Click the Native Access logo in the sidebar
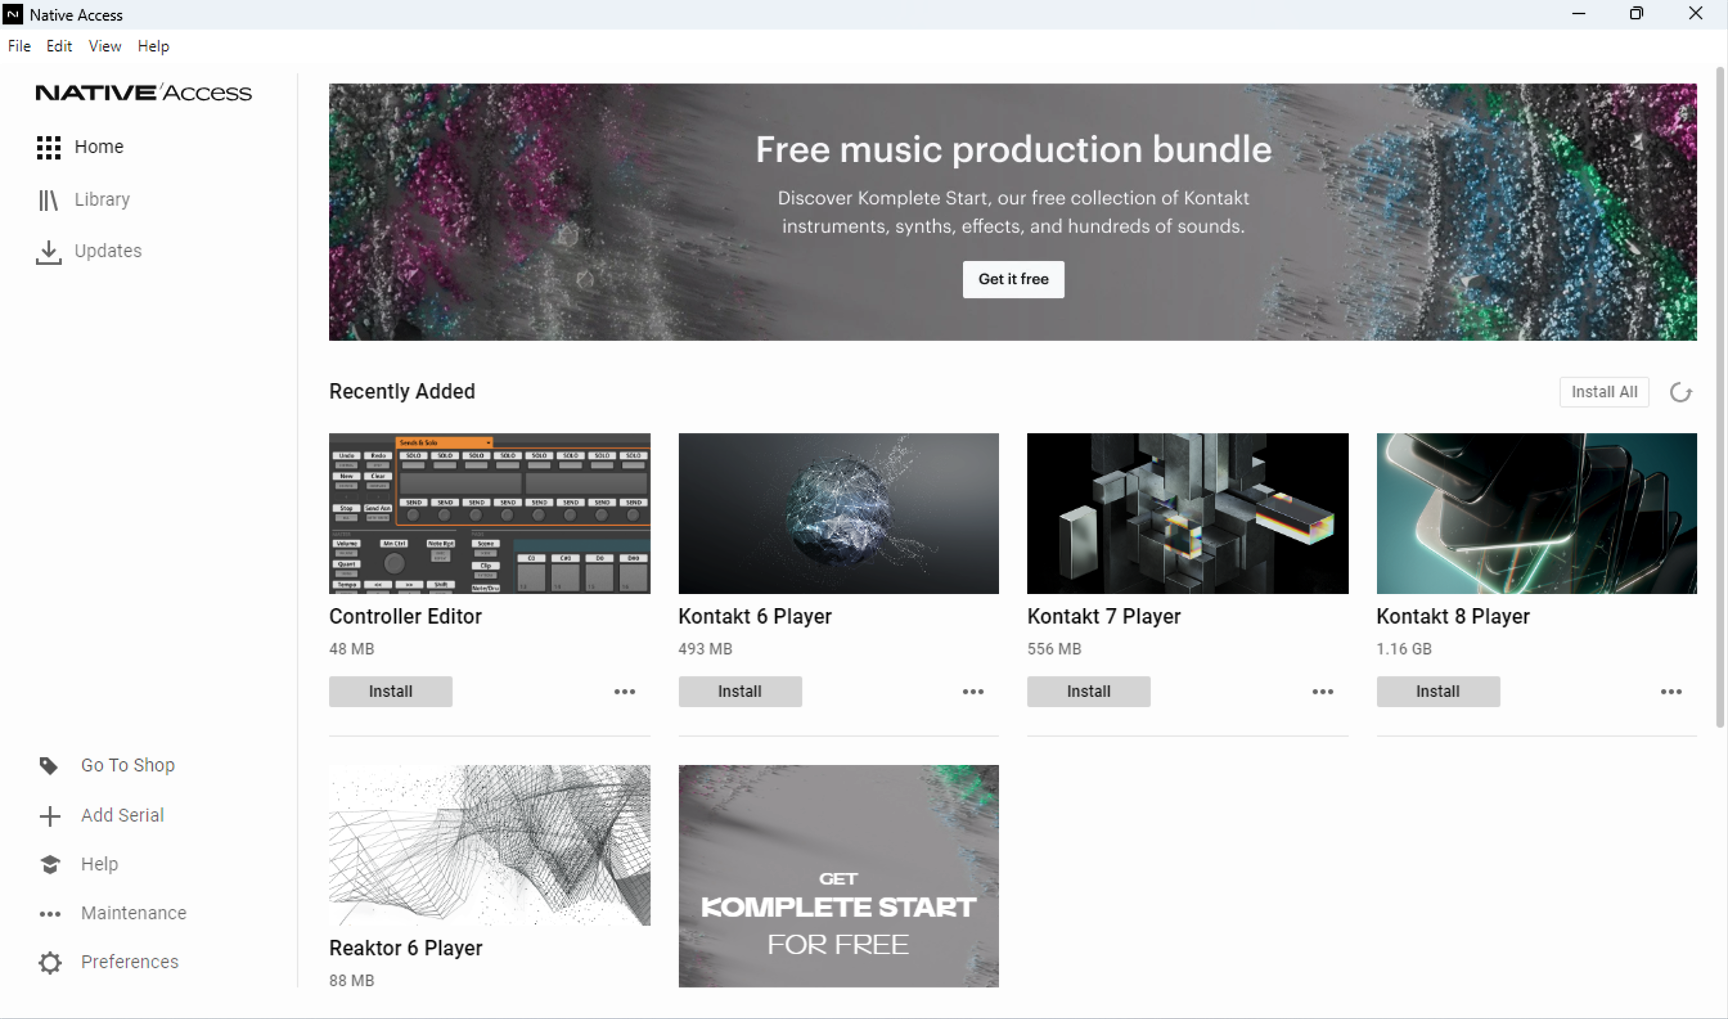1728x1019 pixels. click(x=144, y=93)
